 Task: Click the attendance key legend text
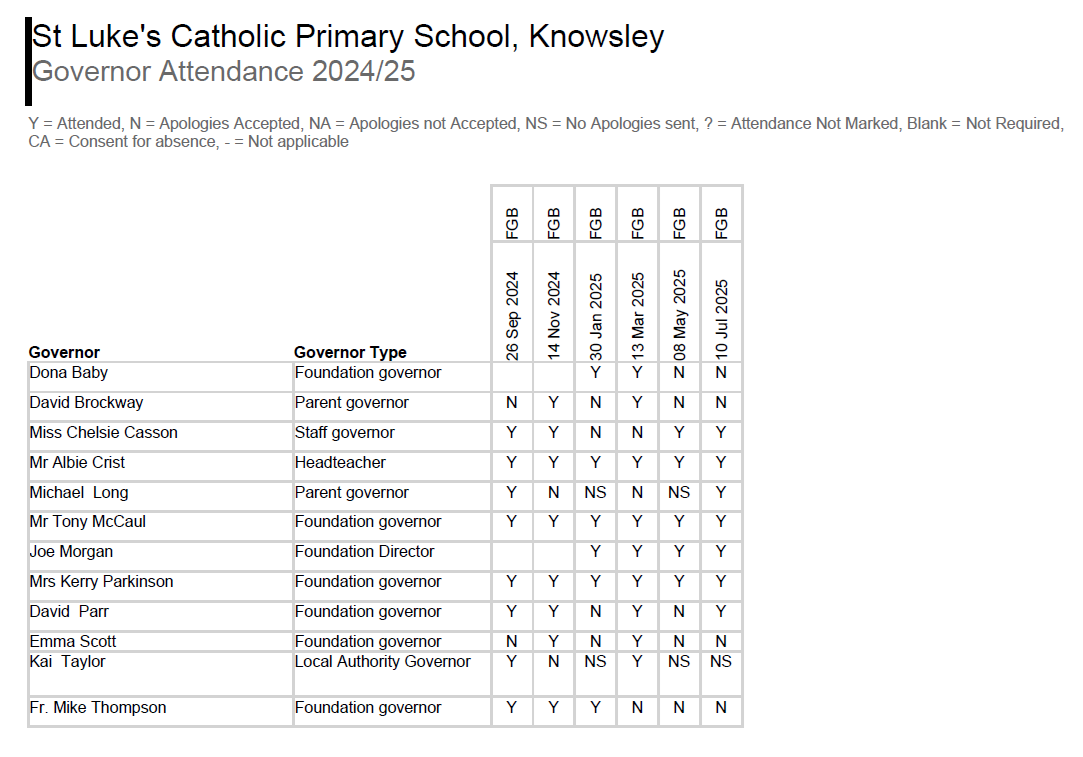click(545, 132)
